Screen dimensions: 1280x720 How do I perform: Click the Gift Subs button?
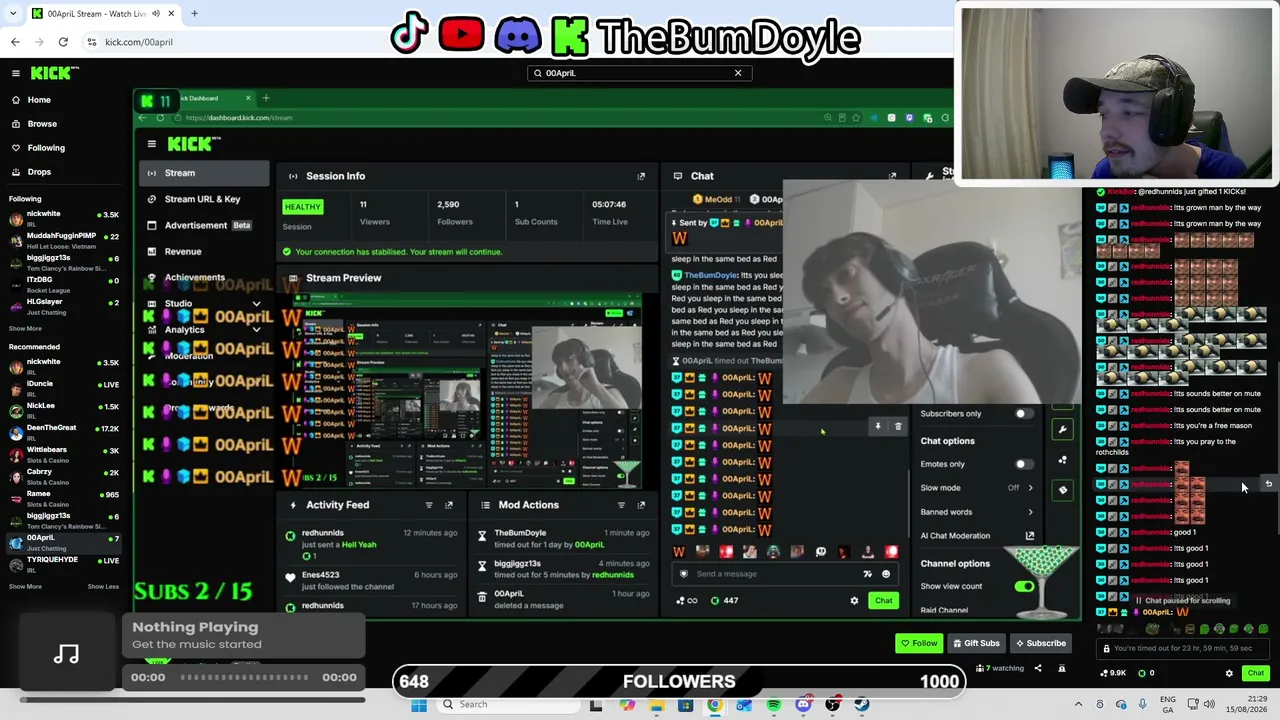[976, 643]
